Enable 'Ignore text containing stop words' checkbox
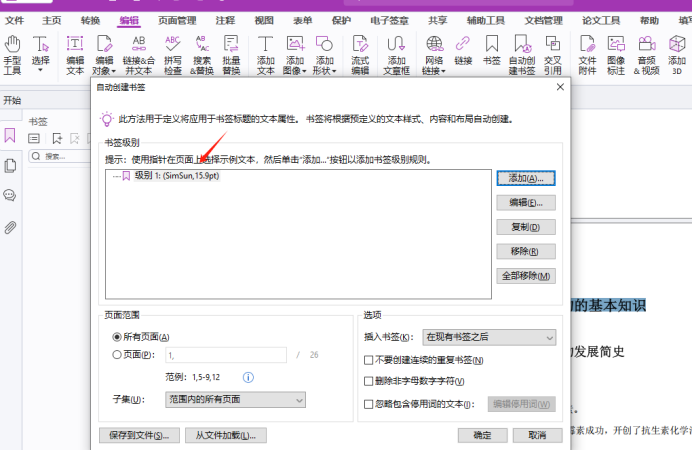This screenshot has height=450, width=693. point(369,404)
